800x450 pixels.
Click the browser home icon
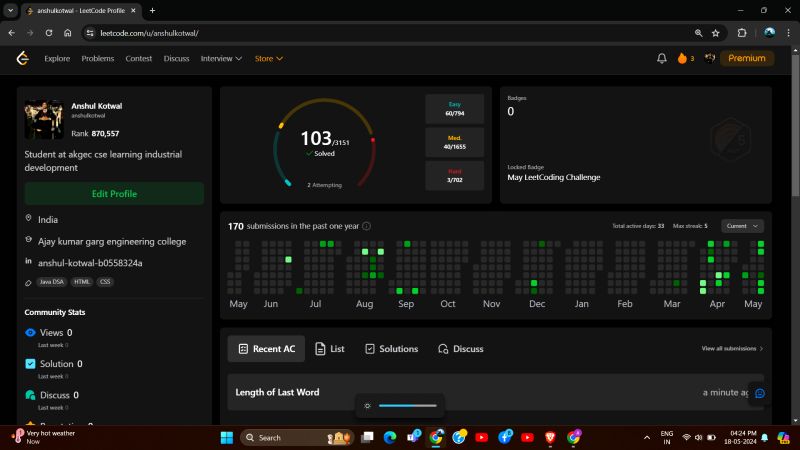pyautogui.click(x=67, y=33)
